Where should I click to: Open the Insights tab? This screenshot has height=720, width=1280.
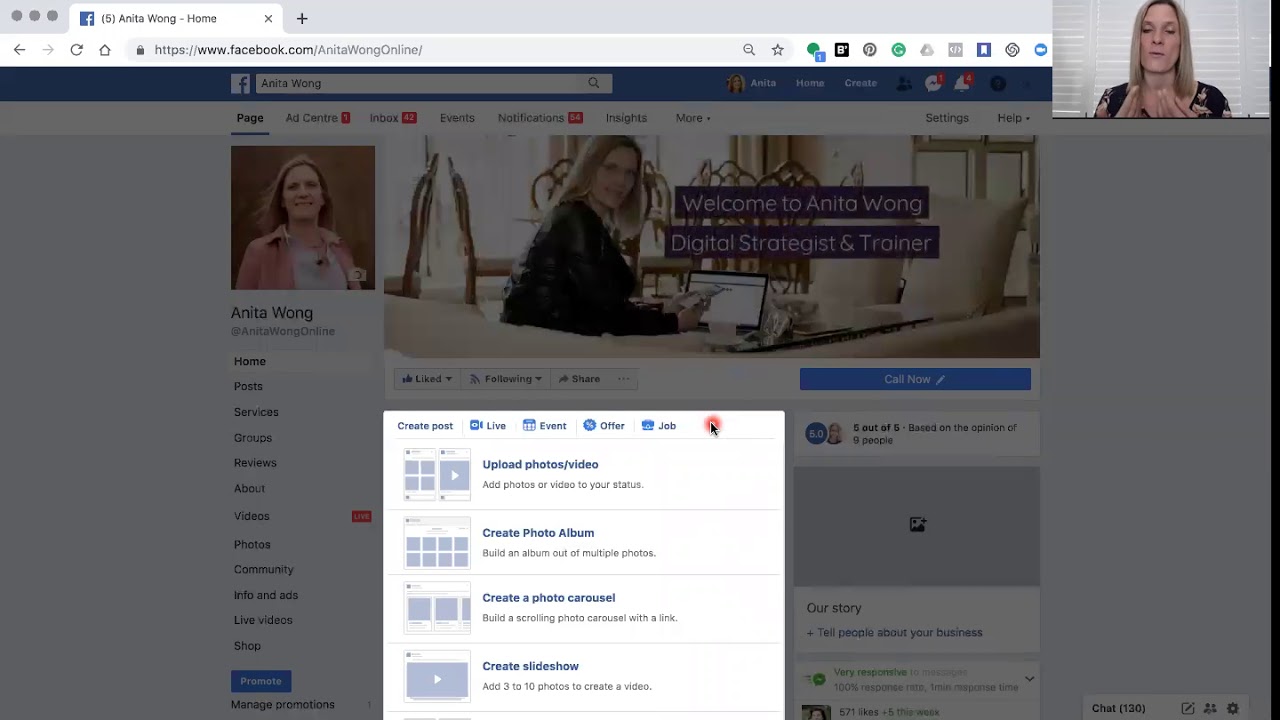(626, 118)
